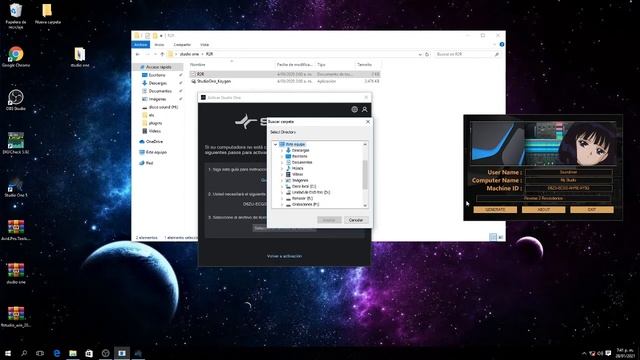The height and width of the screenshot is (360, 640).
Task: Select the Avid Pro Tools archive icon
Action: click(x=16, y=229)
